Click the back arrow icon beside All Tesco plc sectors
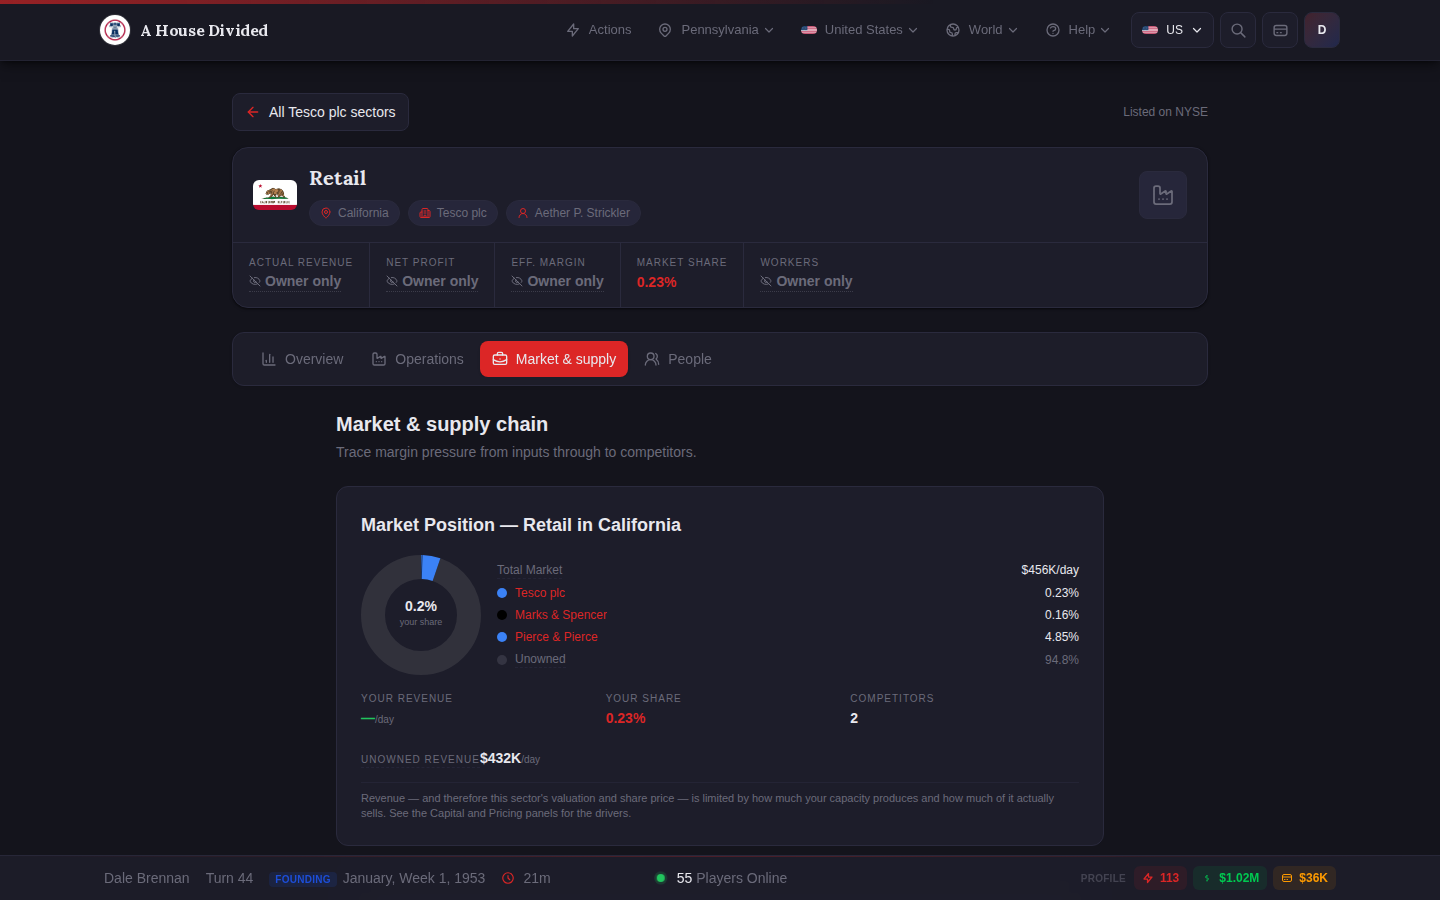The image size is (1440, 900). (253, 112)
